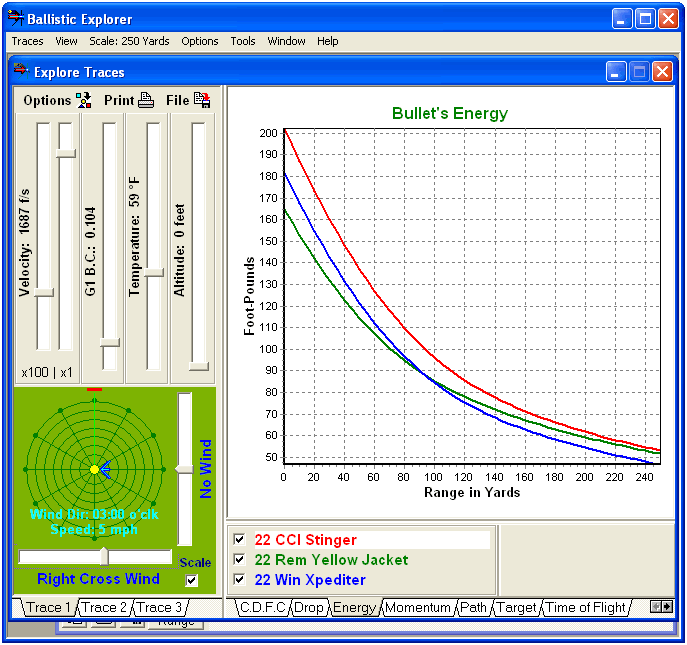This screenshot has width=687, height=645.
Task: Toggle the 22 CCI Stinger trace checkbox
Action: pos(239,539)
